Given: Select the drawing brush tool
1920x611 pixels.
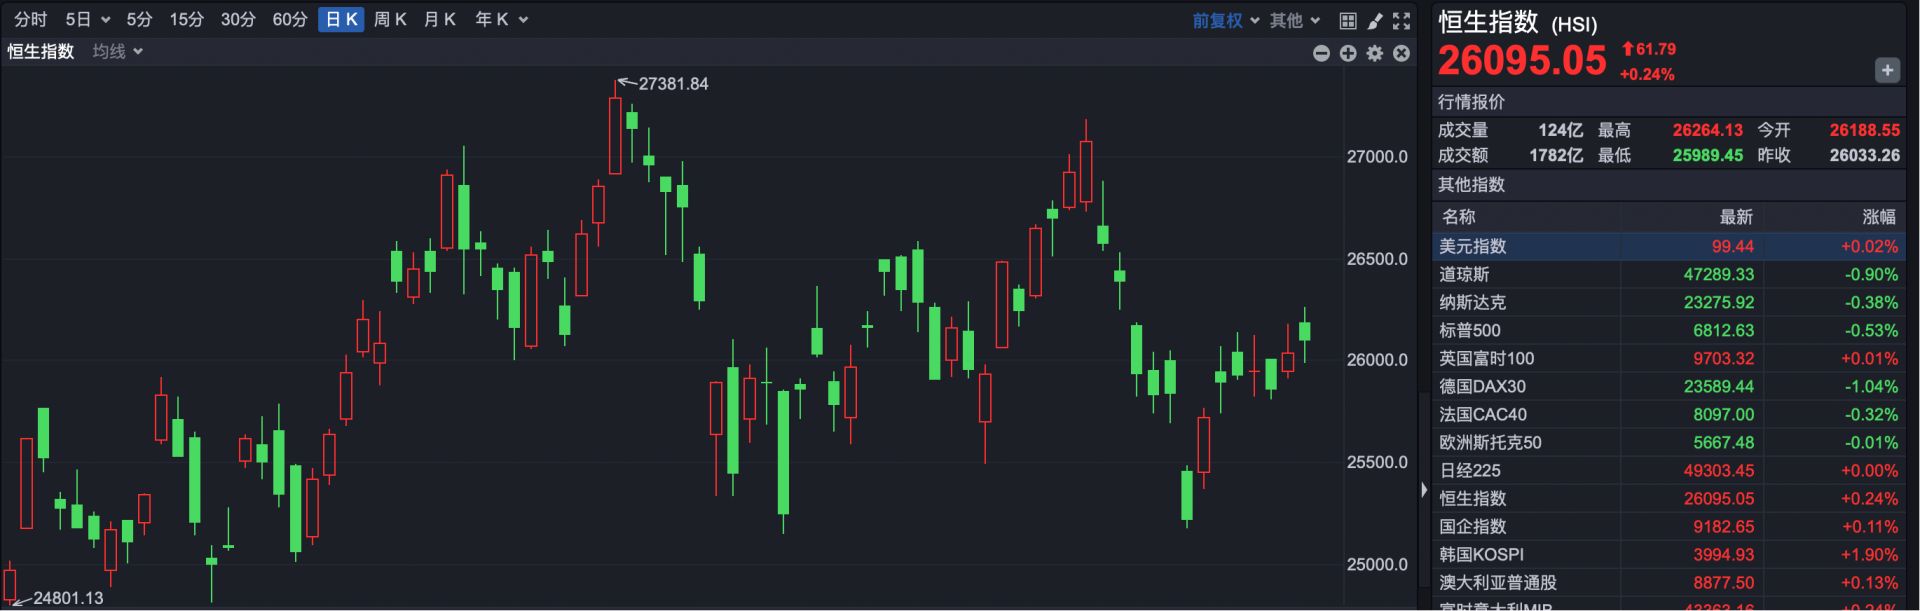Looking at the screenshot, I should [1375, 20].
